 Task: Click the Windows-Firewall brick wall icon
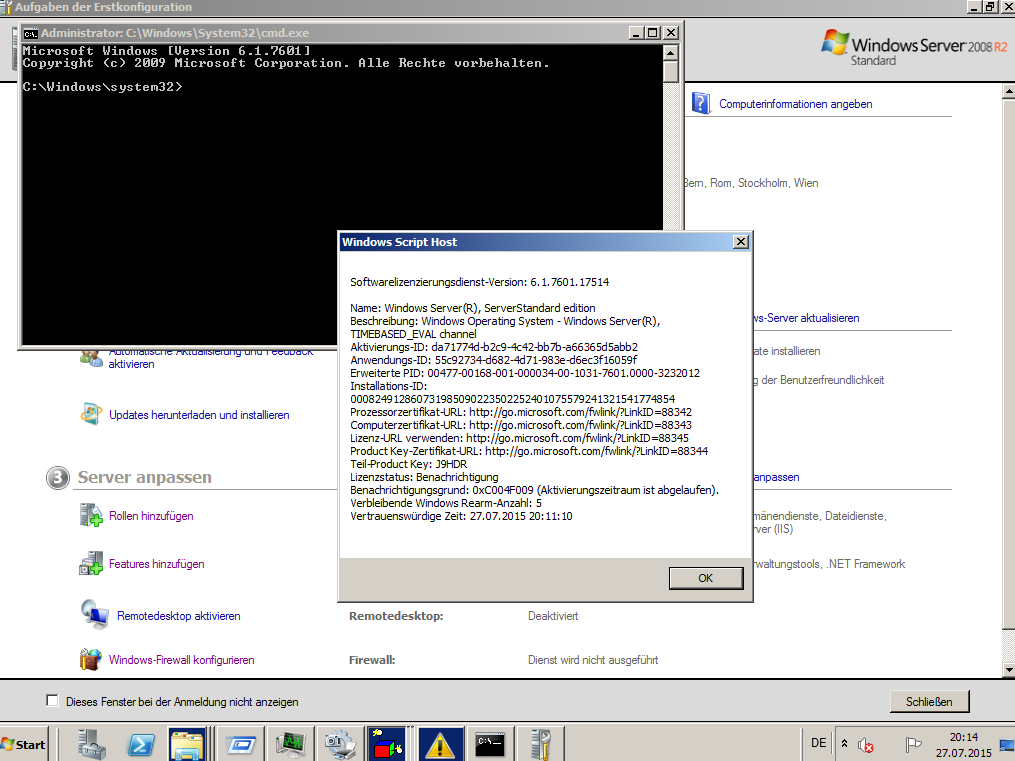pos(91,659)
